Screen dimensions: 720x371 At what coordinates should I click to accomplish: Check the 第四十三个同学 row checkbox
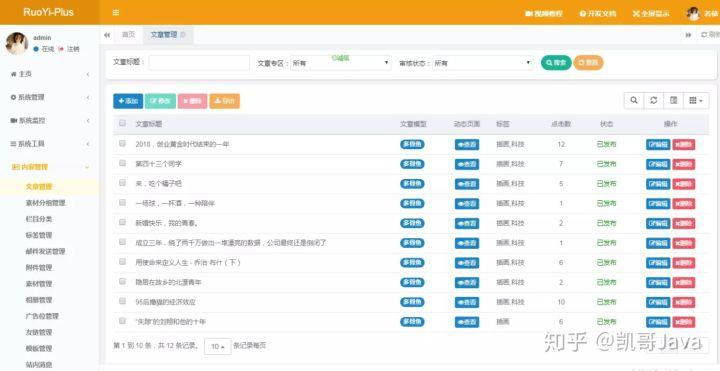click(123, 163)
